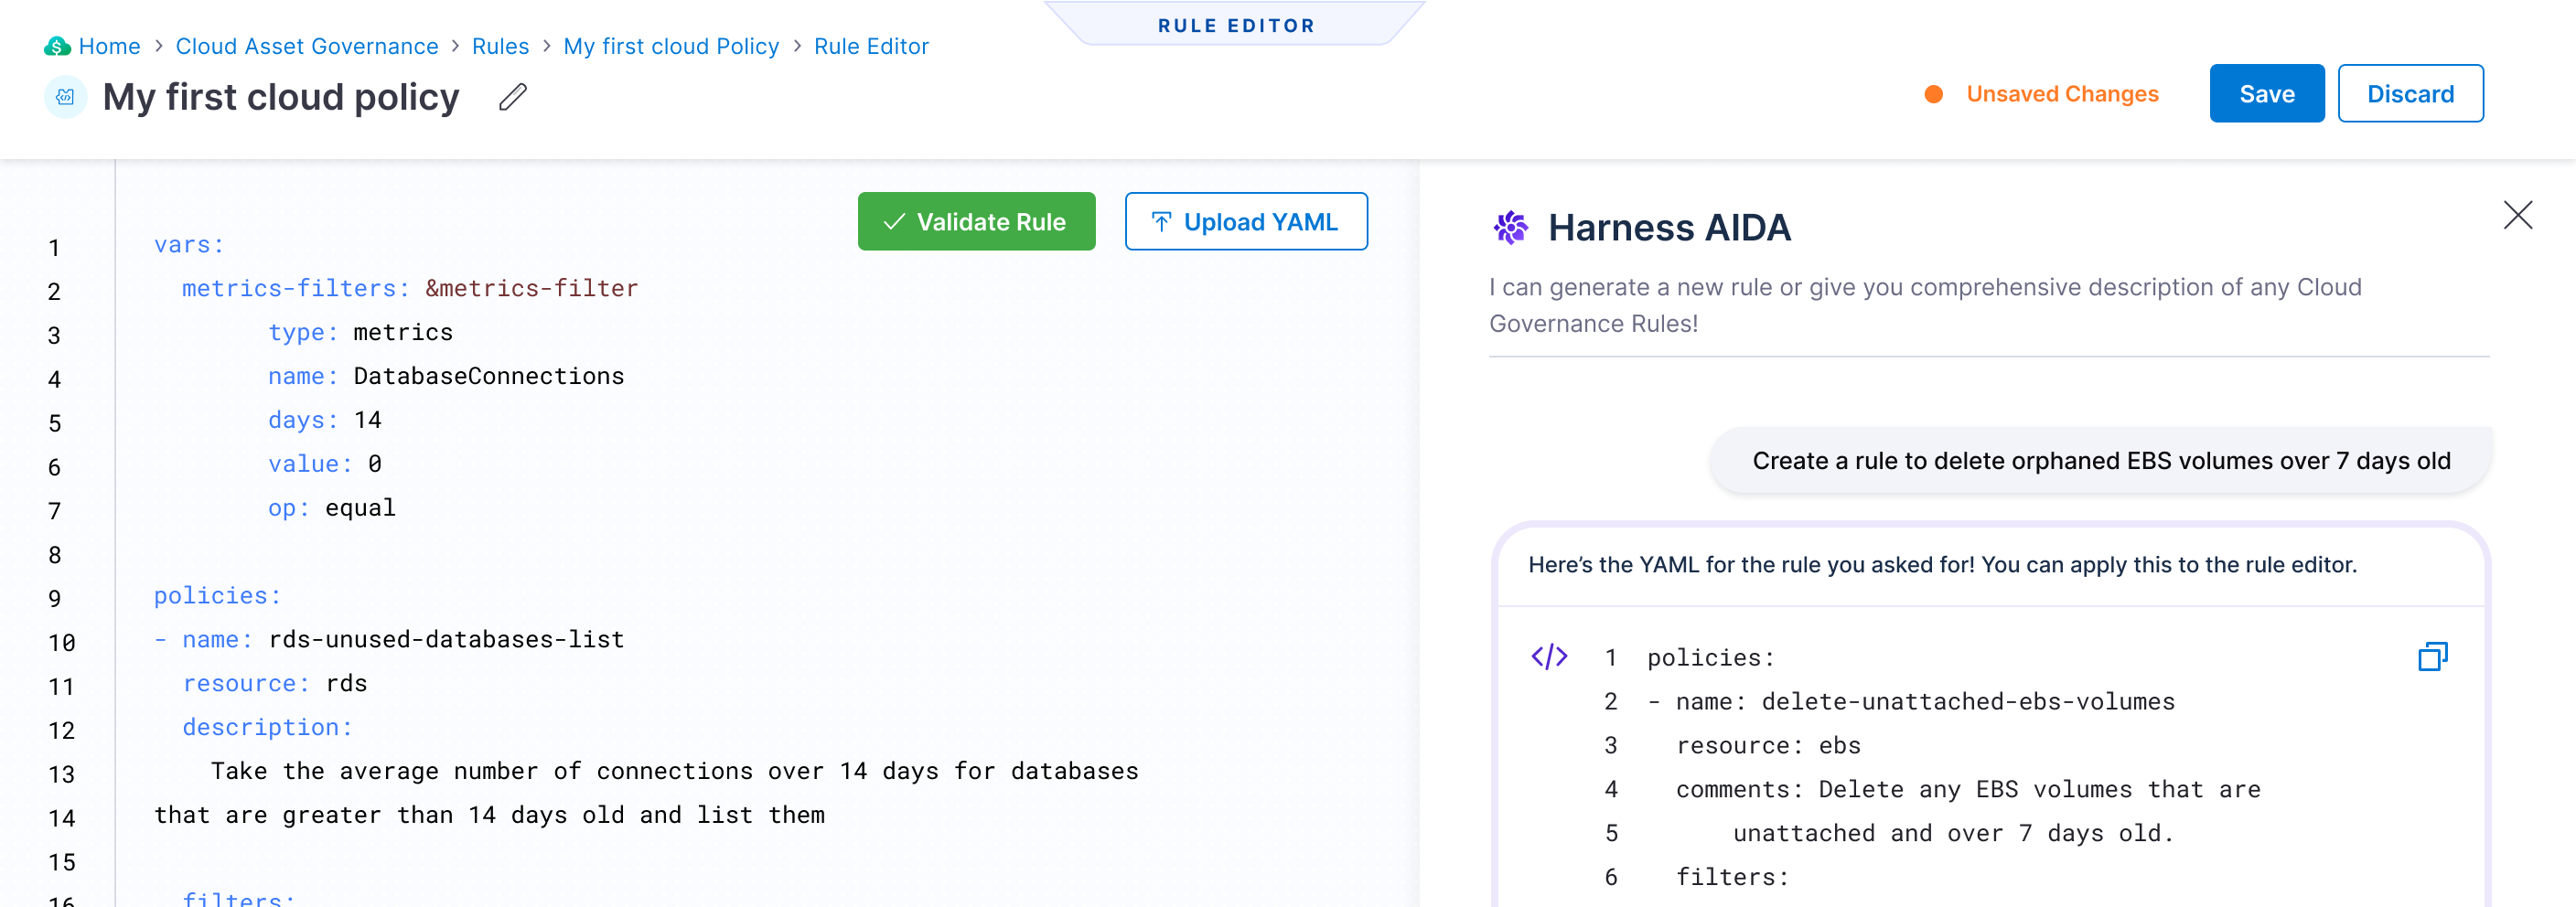Expand the breadcrumb chevron after Rules
The image size is (2576, 907).
[545, 46]
